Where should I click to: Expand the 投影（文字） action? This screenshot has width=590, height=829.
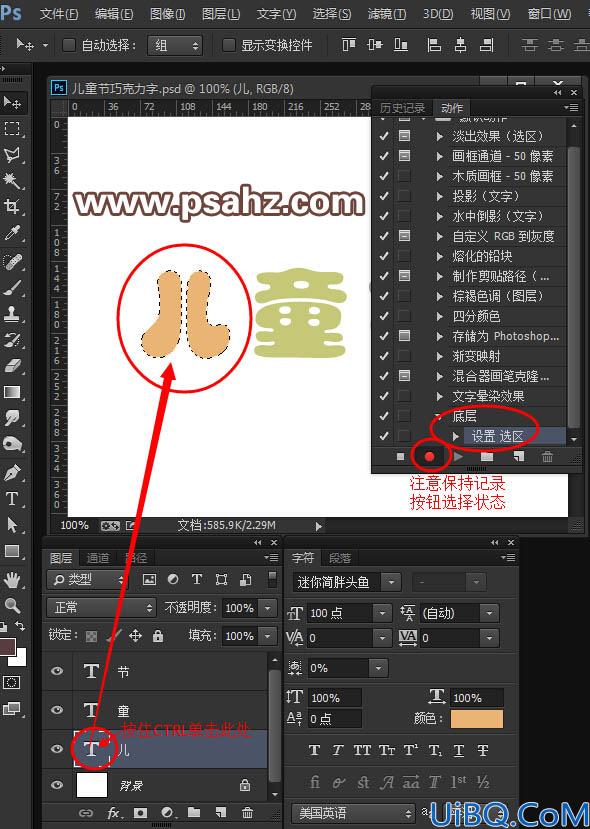point(439,196)
